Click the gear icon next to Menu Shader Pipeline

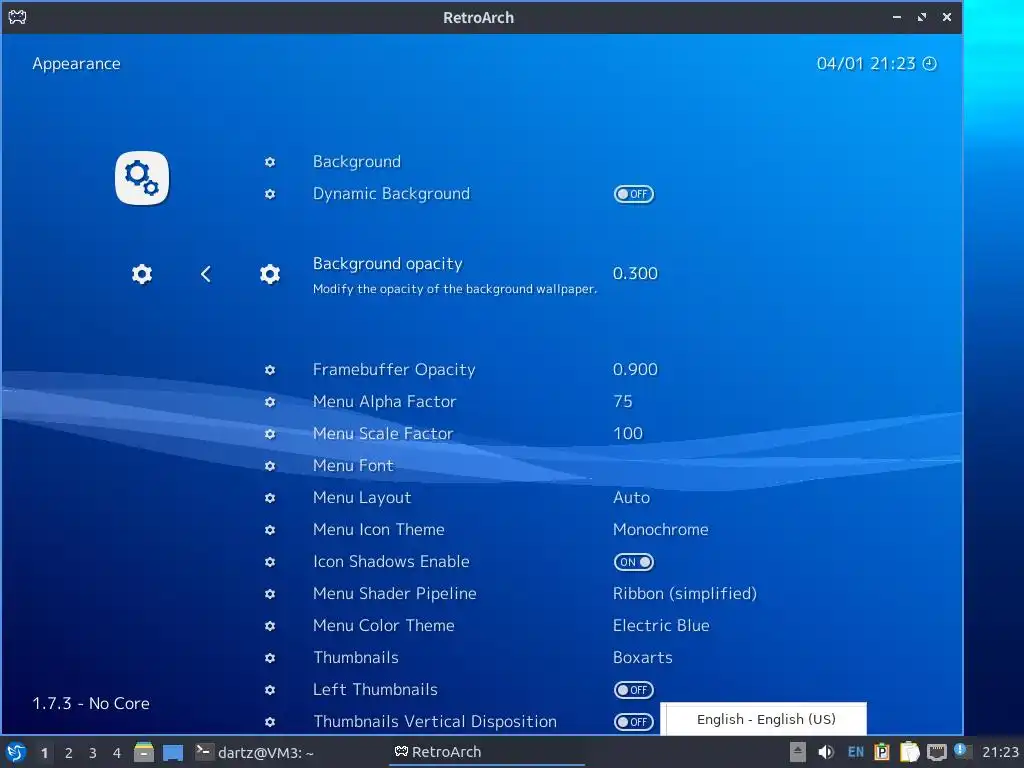270,594
